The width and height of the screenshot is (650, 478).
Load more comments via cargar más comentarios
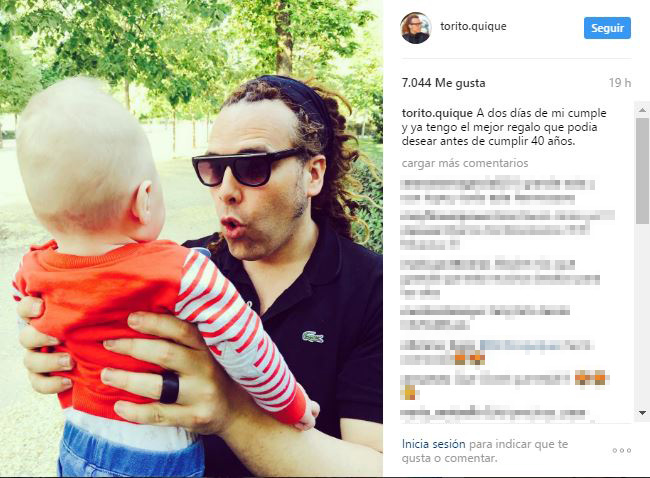point(465,163)
